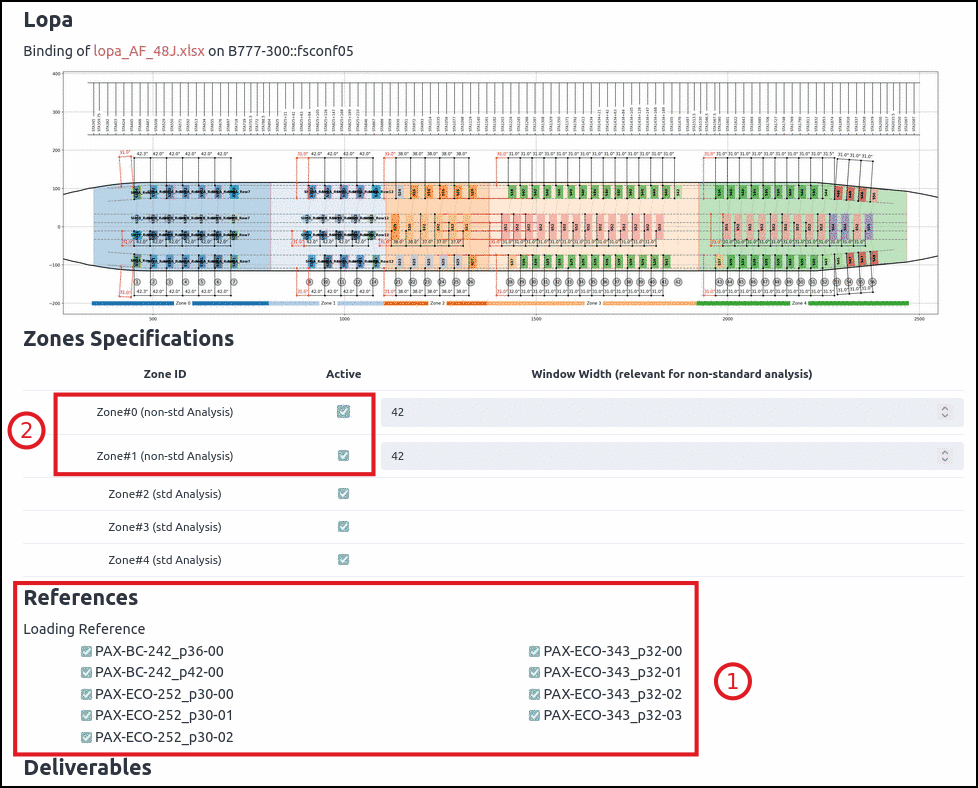978x788 pixels.
Task: Click the Zone#1 window width stepper arrows
Action: click(x=945, y=456)
